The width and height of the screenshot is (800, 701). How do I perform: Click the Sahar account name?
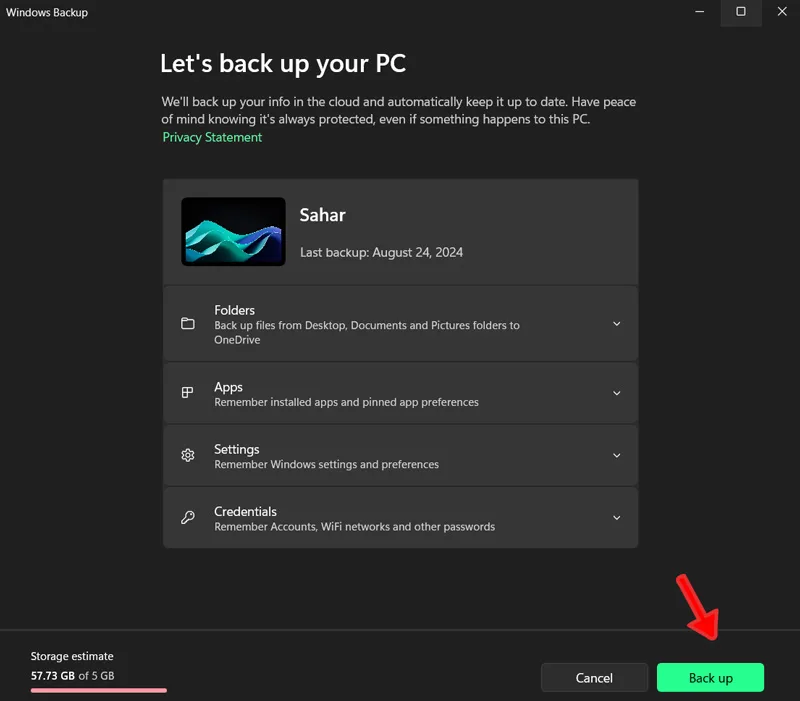(x=322, y=215)
